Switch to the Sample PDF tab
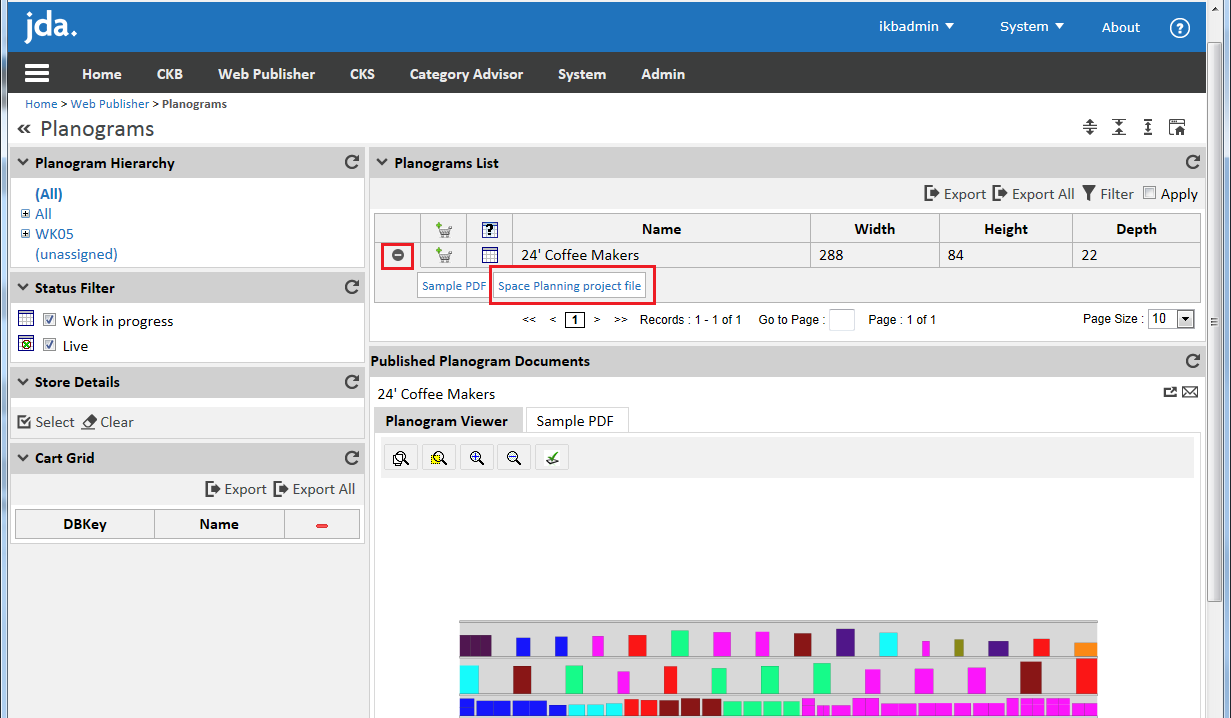 coord(575,421)
